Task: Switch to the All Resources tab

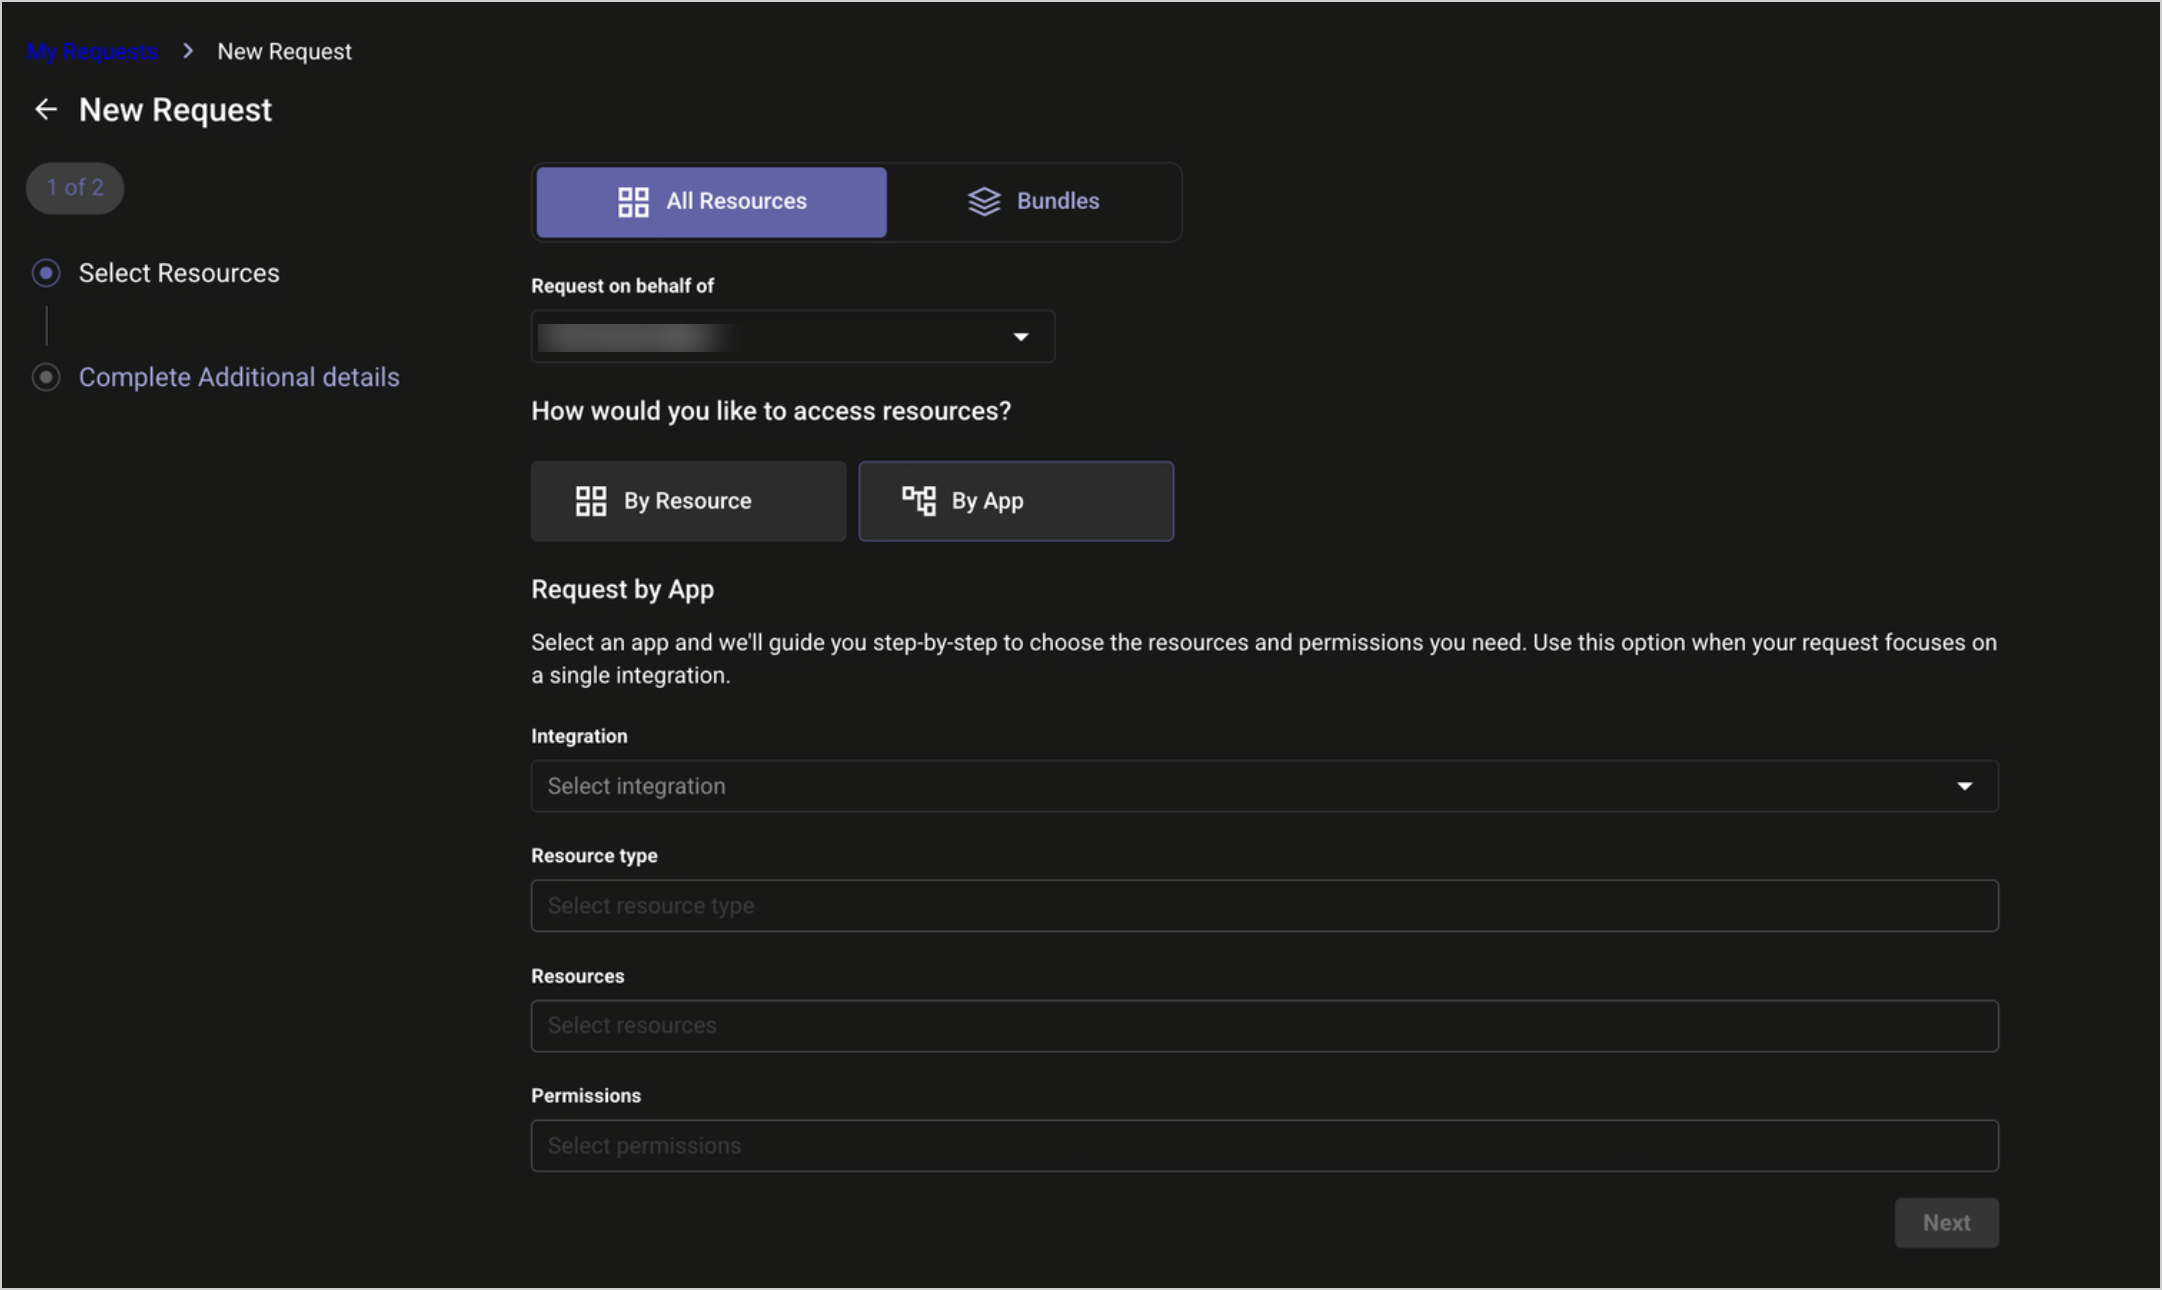Action: [x=711, y=202]
